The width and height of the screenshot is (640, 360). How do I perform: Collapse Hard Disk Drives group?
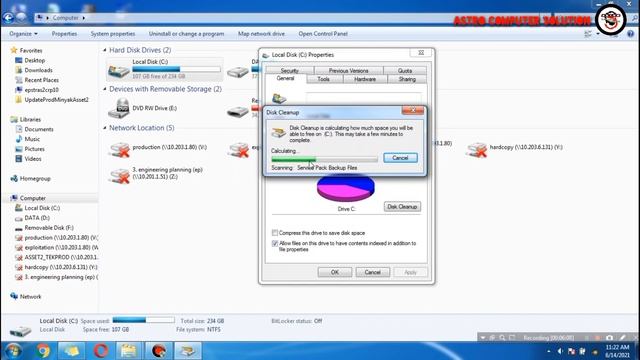[105, 50]
